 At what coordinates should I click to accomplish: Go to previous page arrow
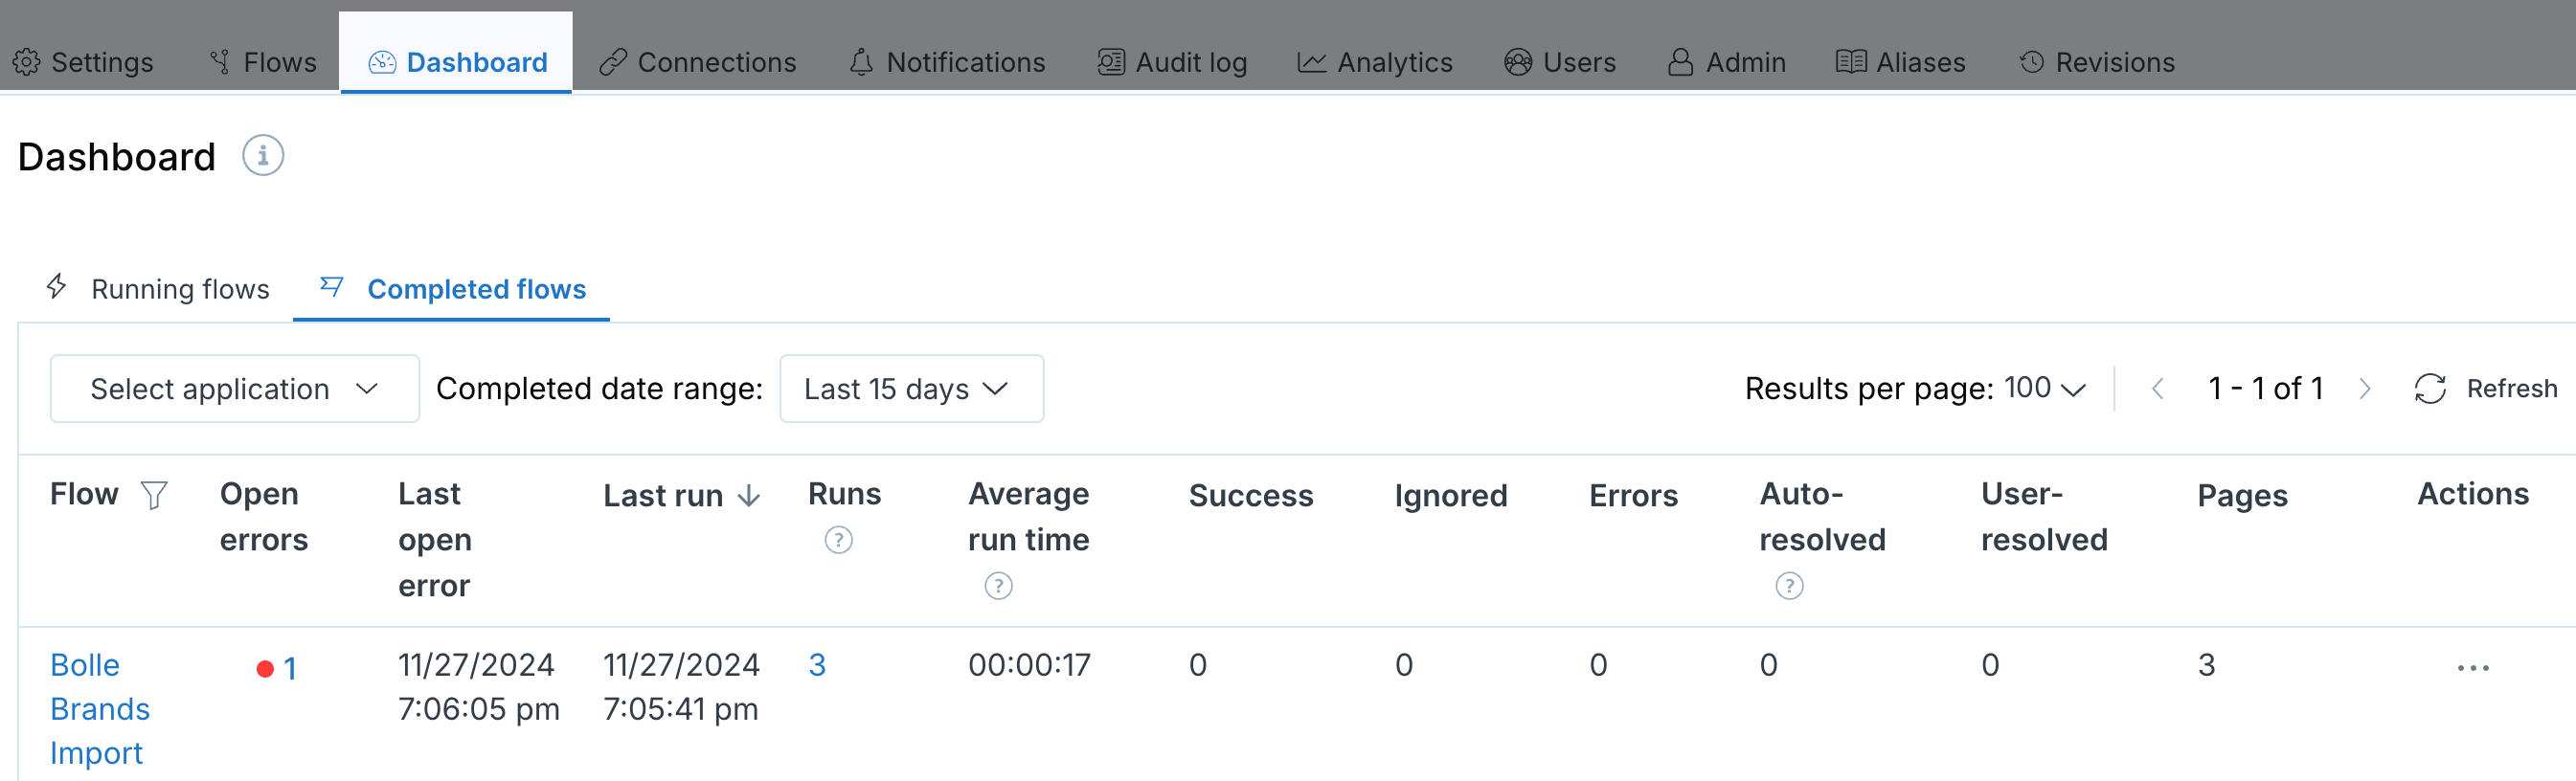2158,388
